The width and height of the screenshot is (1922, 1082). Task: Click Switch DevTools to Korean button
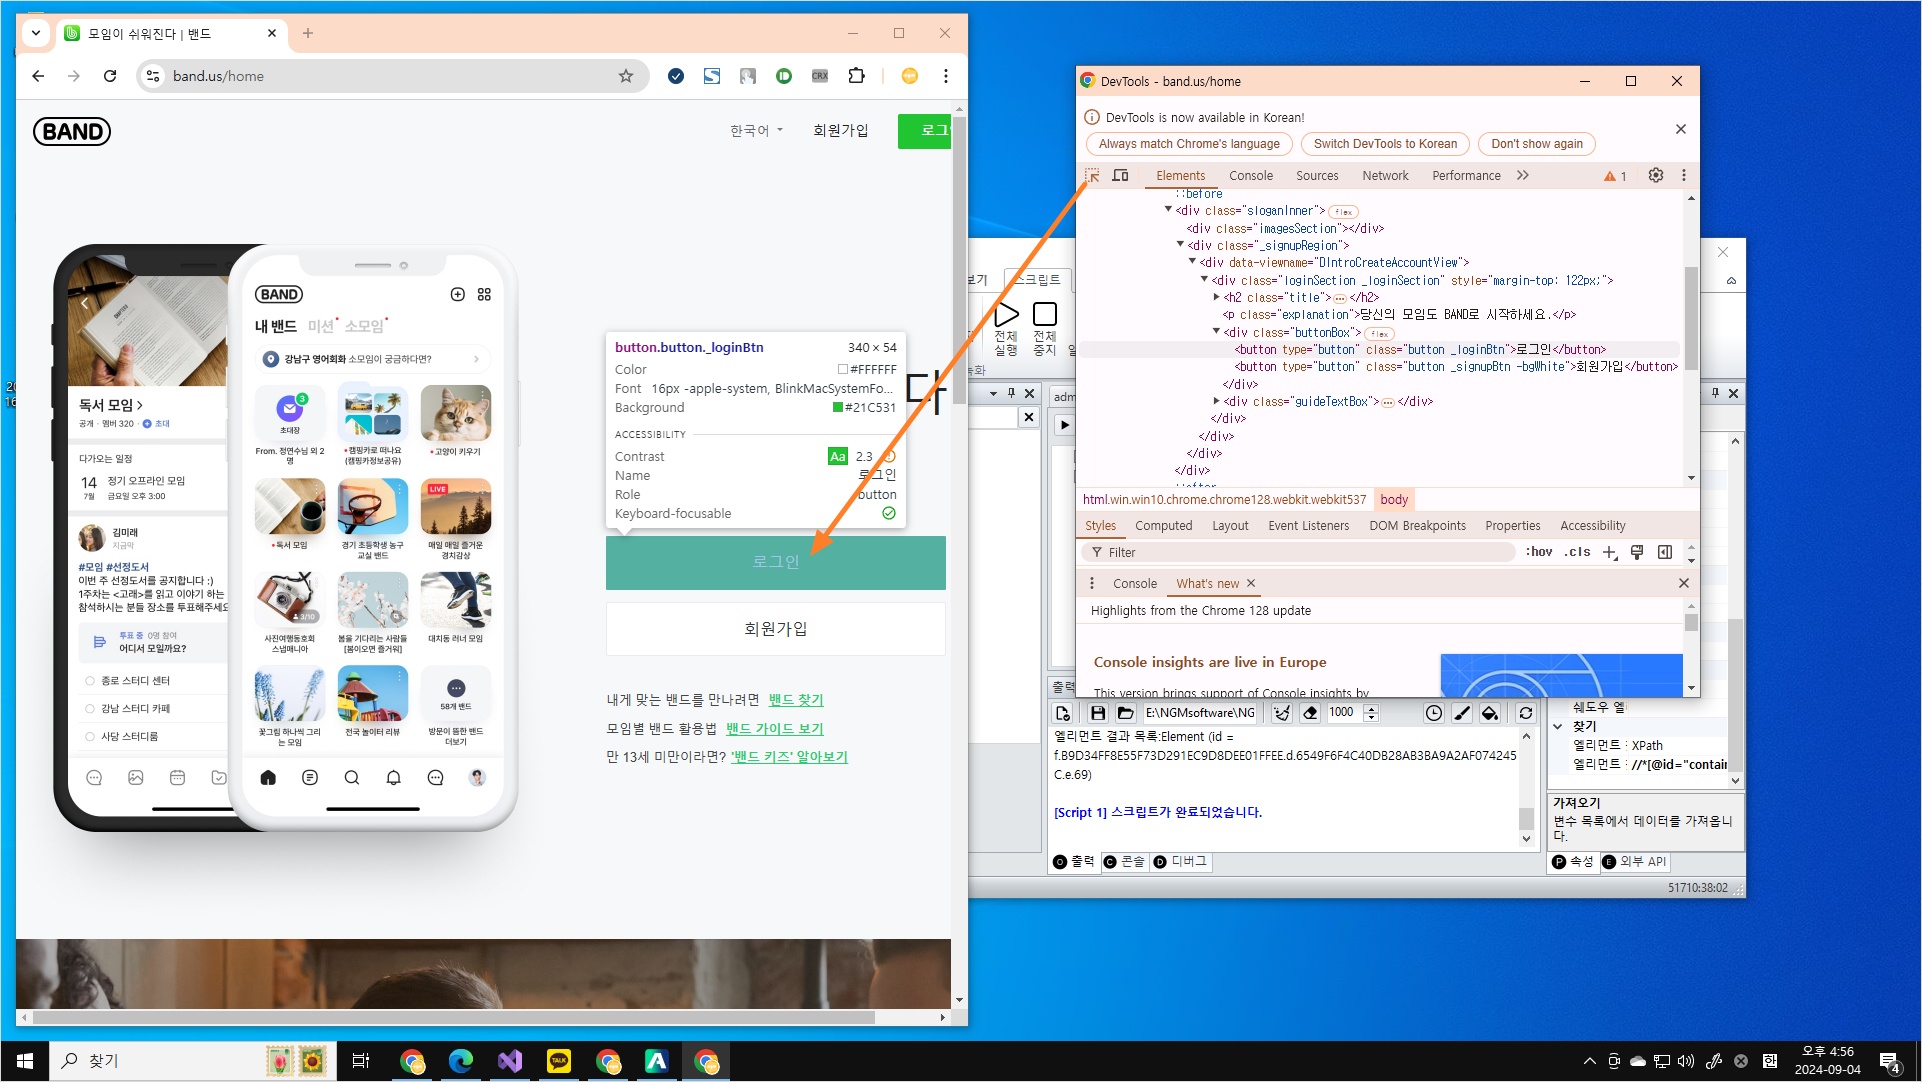pos(1384,144)
